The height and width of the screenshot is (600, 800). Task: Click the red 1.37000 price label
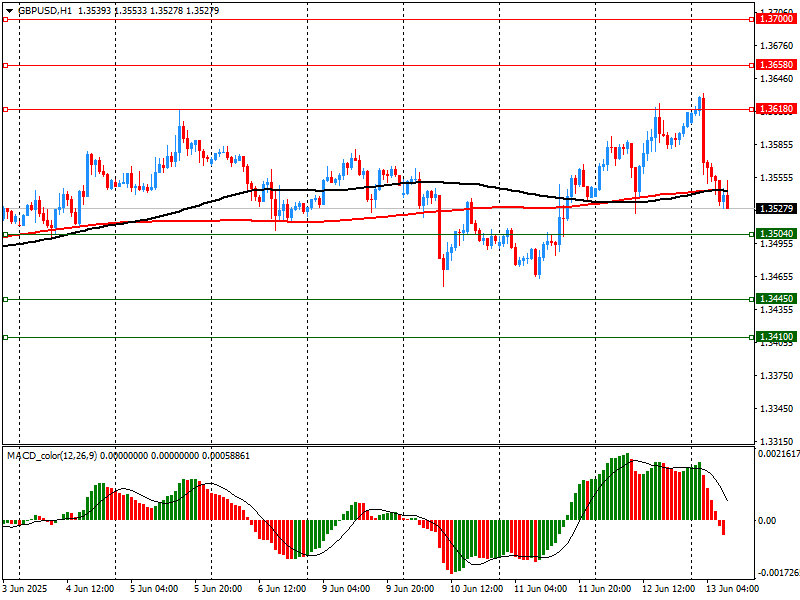click(776, 19)
